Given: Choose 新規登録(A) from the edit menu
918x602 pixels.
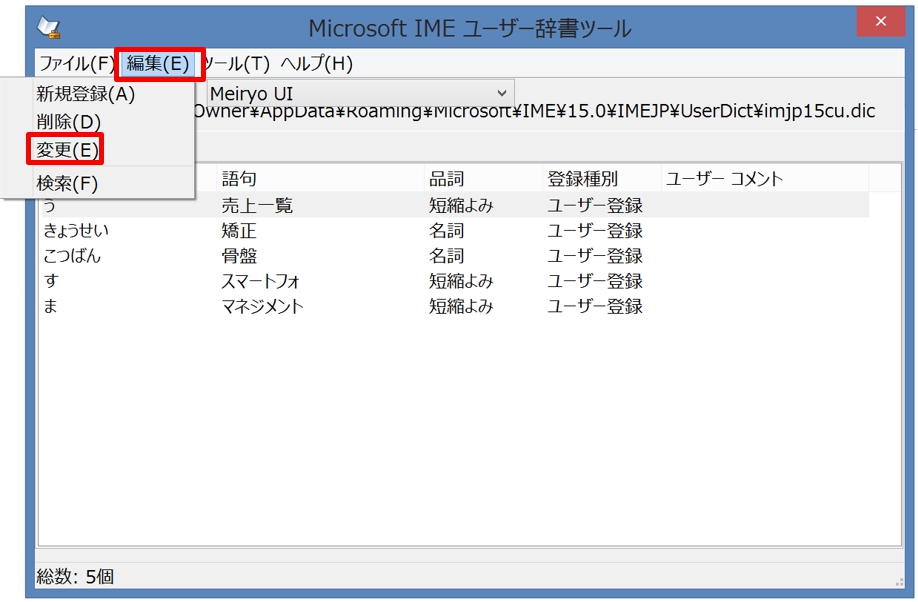Looking at the screenshot, I should pyautogui.click(x=85, y=94).
